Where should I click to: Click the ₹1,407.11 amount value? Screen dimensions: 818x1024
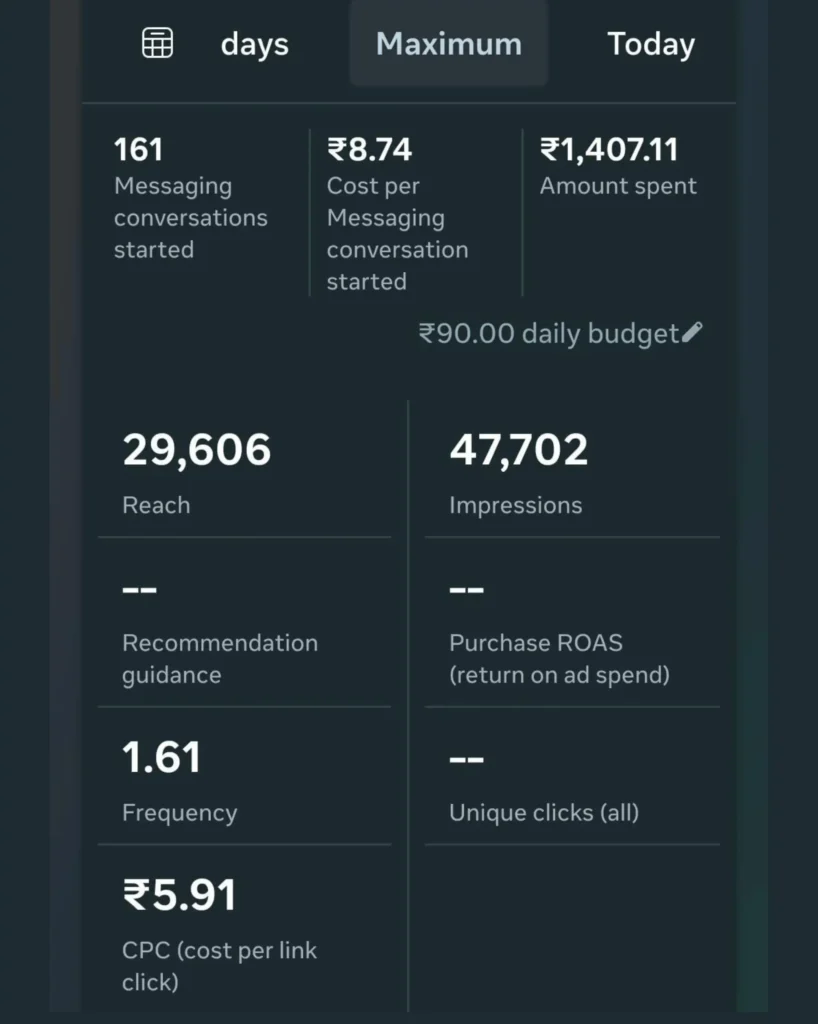point(609,150)
